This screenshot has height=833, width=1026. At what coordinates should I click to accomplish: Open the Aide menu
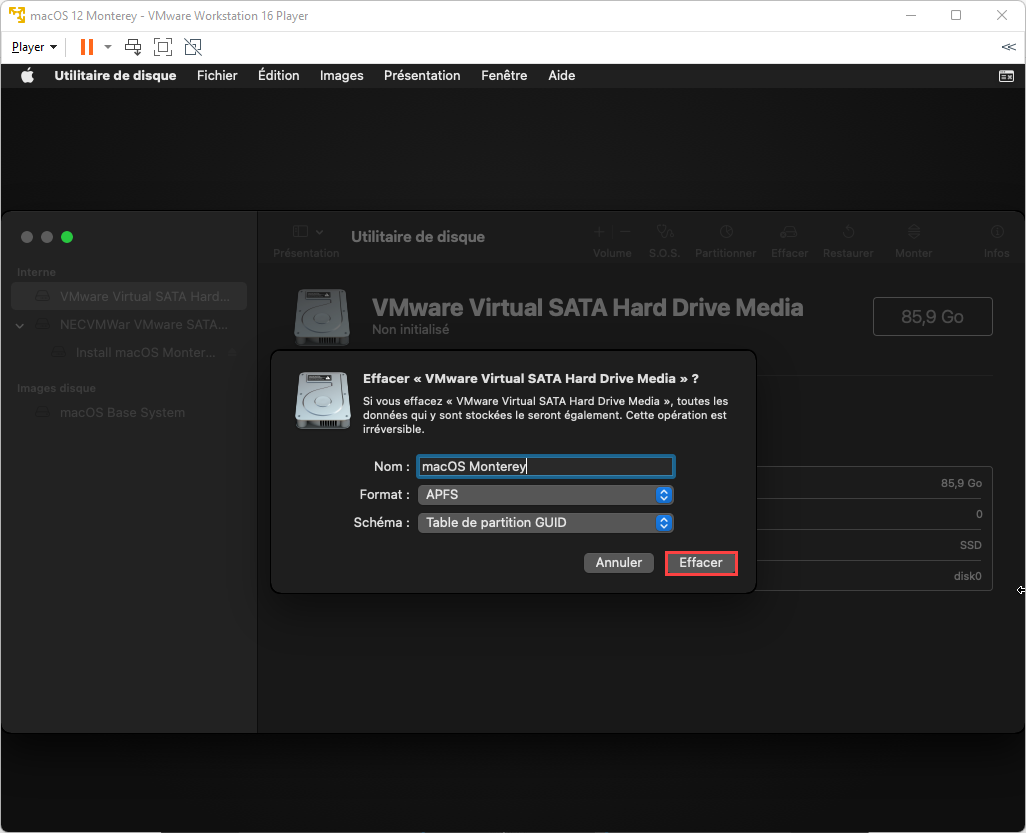(561, 75)
